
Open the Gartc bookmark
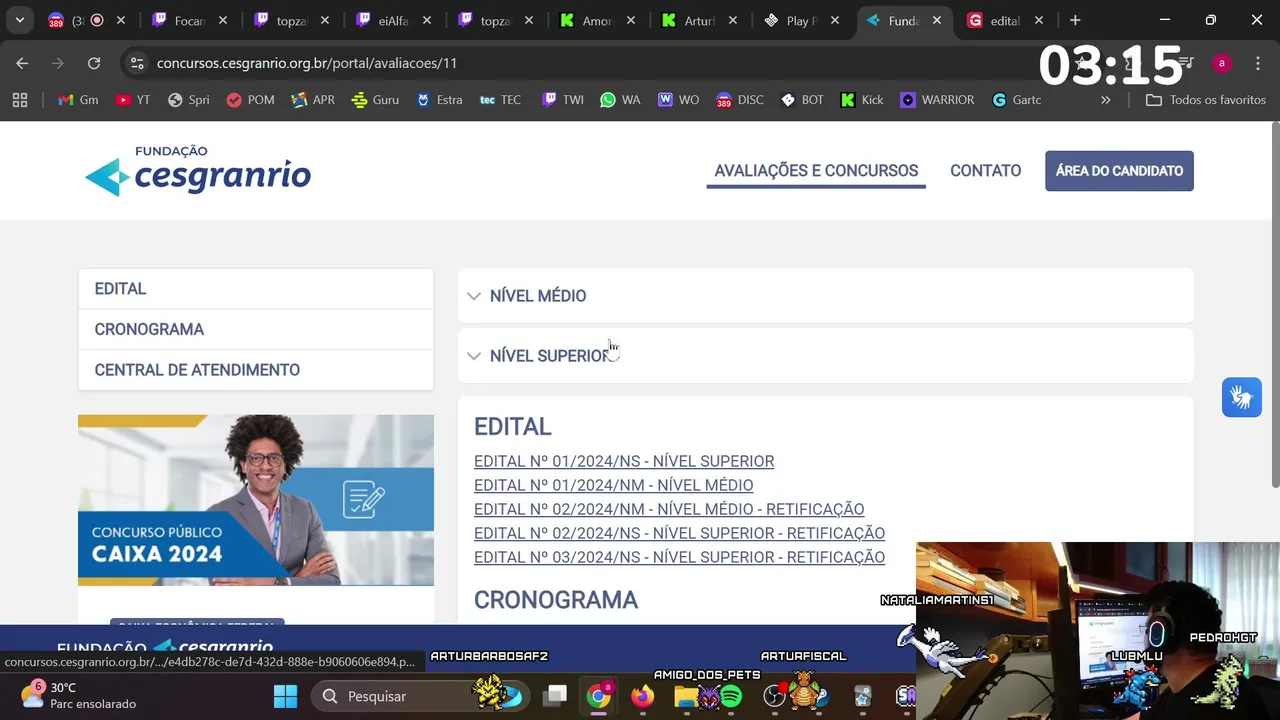1017,100
